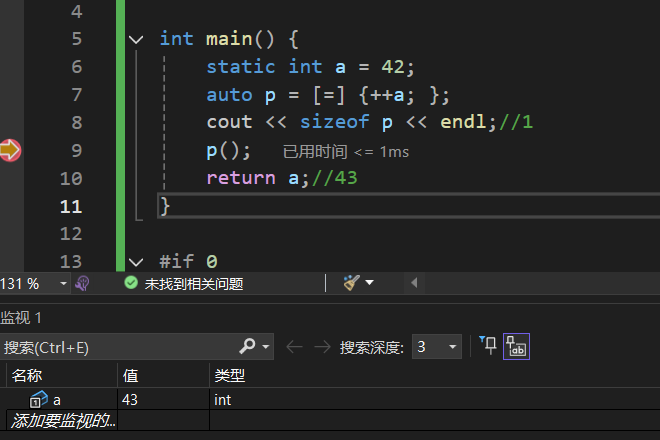Click the previous search result left arrow
Screen dimensions: 660x440
click(294, 347)
